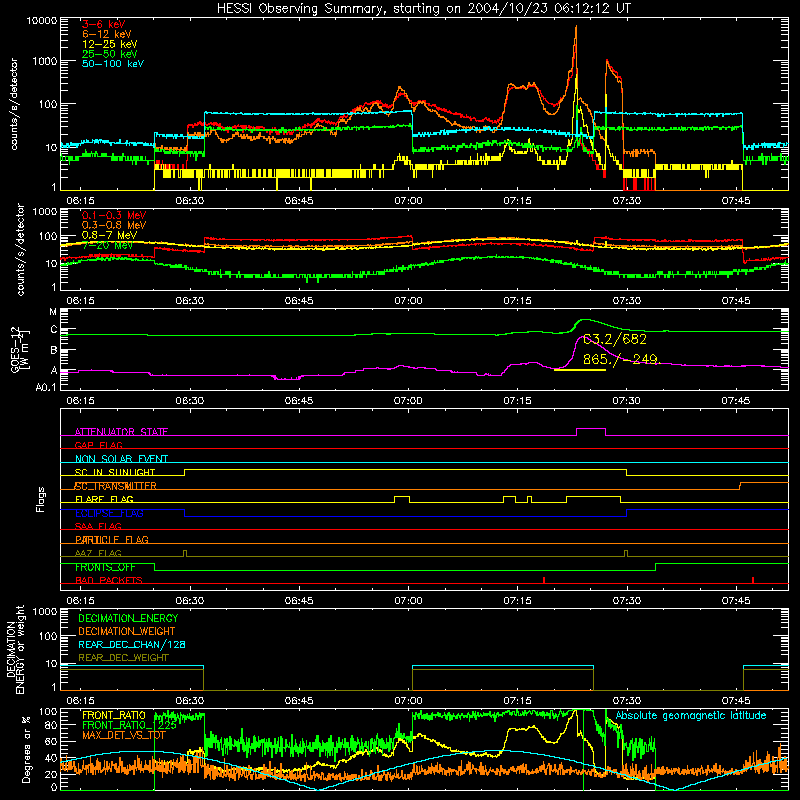This screenshot has height=800, width=800.
Task: Select the yellow 12-25 keV legend label
Action: point(110,44)
